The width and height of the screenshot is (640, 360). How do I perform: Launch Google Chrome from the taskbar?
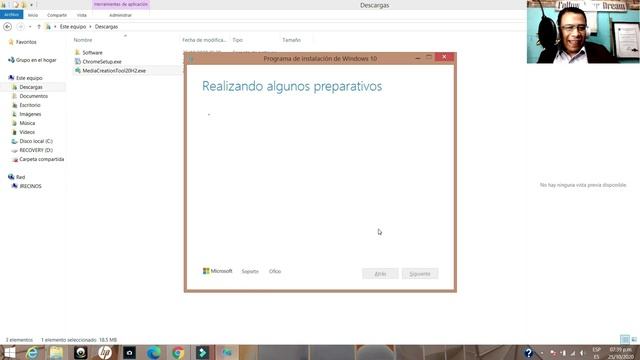178,353
